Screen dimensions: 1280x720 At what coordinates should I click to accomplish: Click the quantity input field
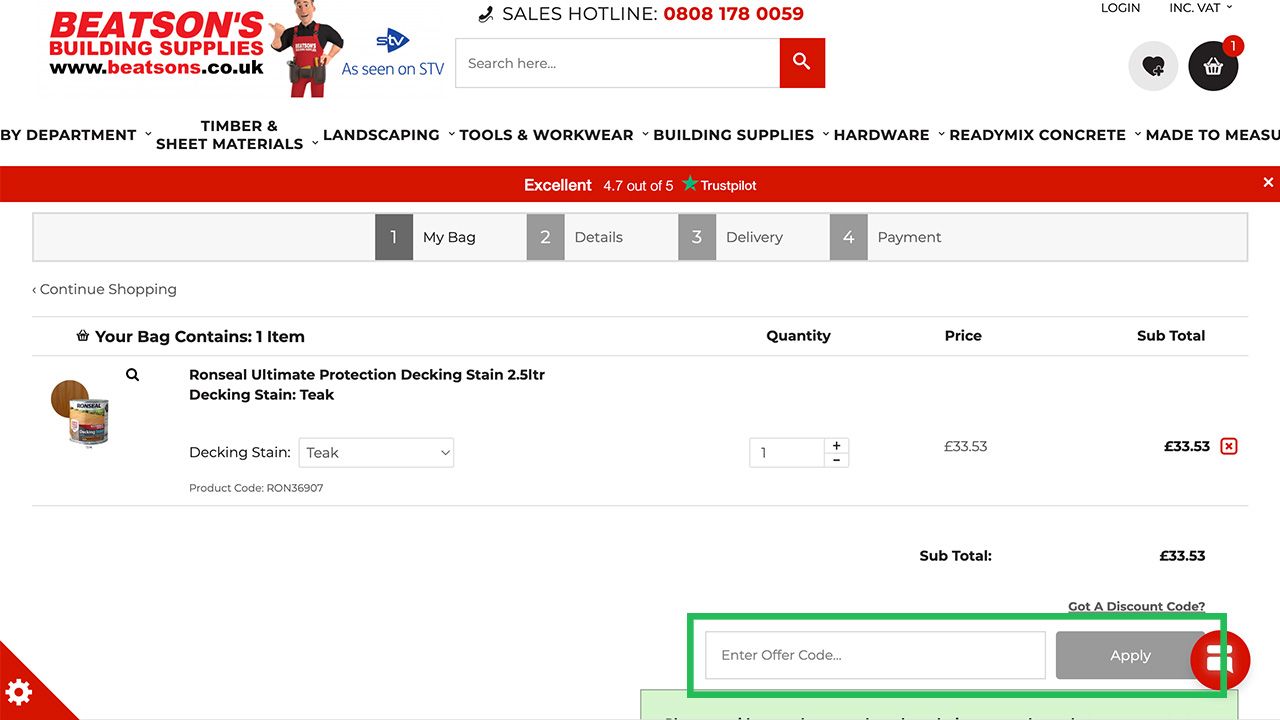(787, 453)
